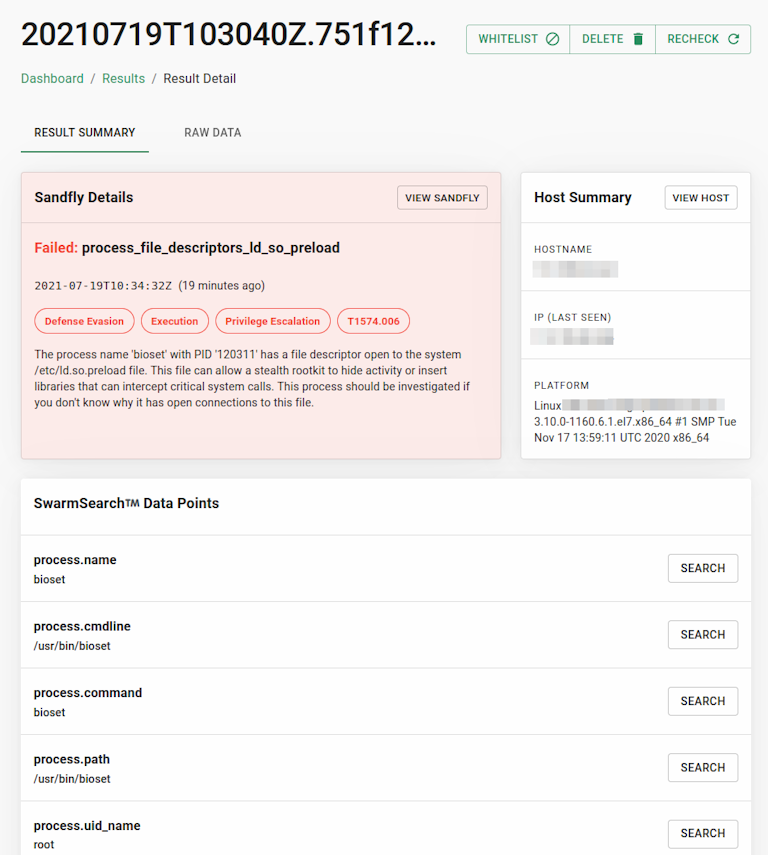Viewport: 768px width, 855px height.
Task: Open the Dashboard breadcrumb link
Action: 52,79
